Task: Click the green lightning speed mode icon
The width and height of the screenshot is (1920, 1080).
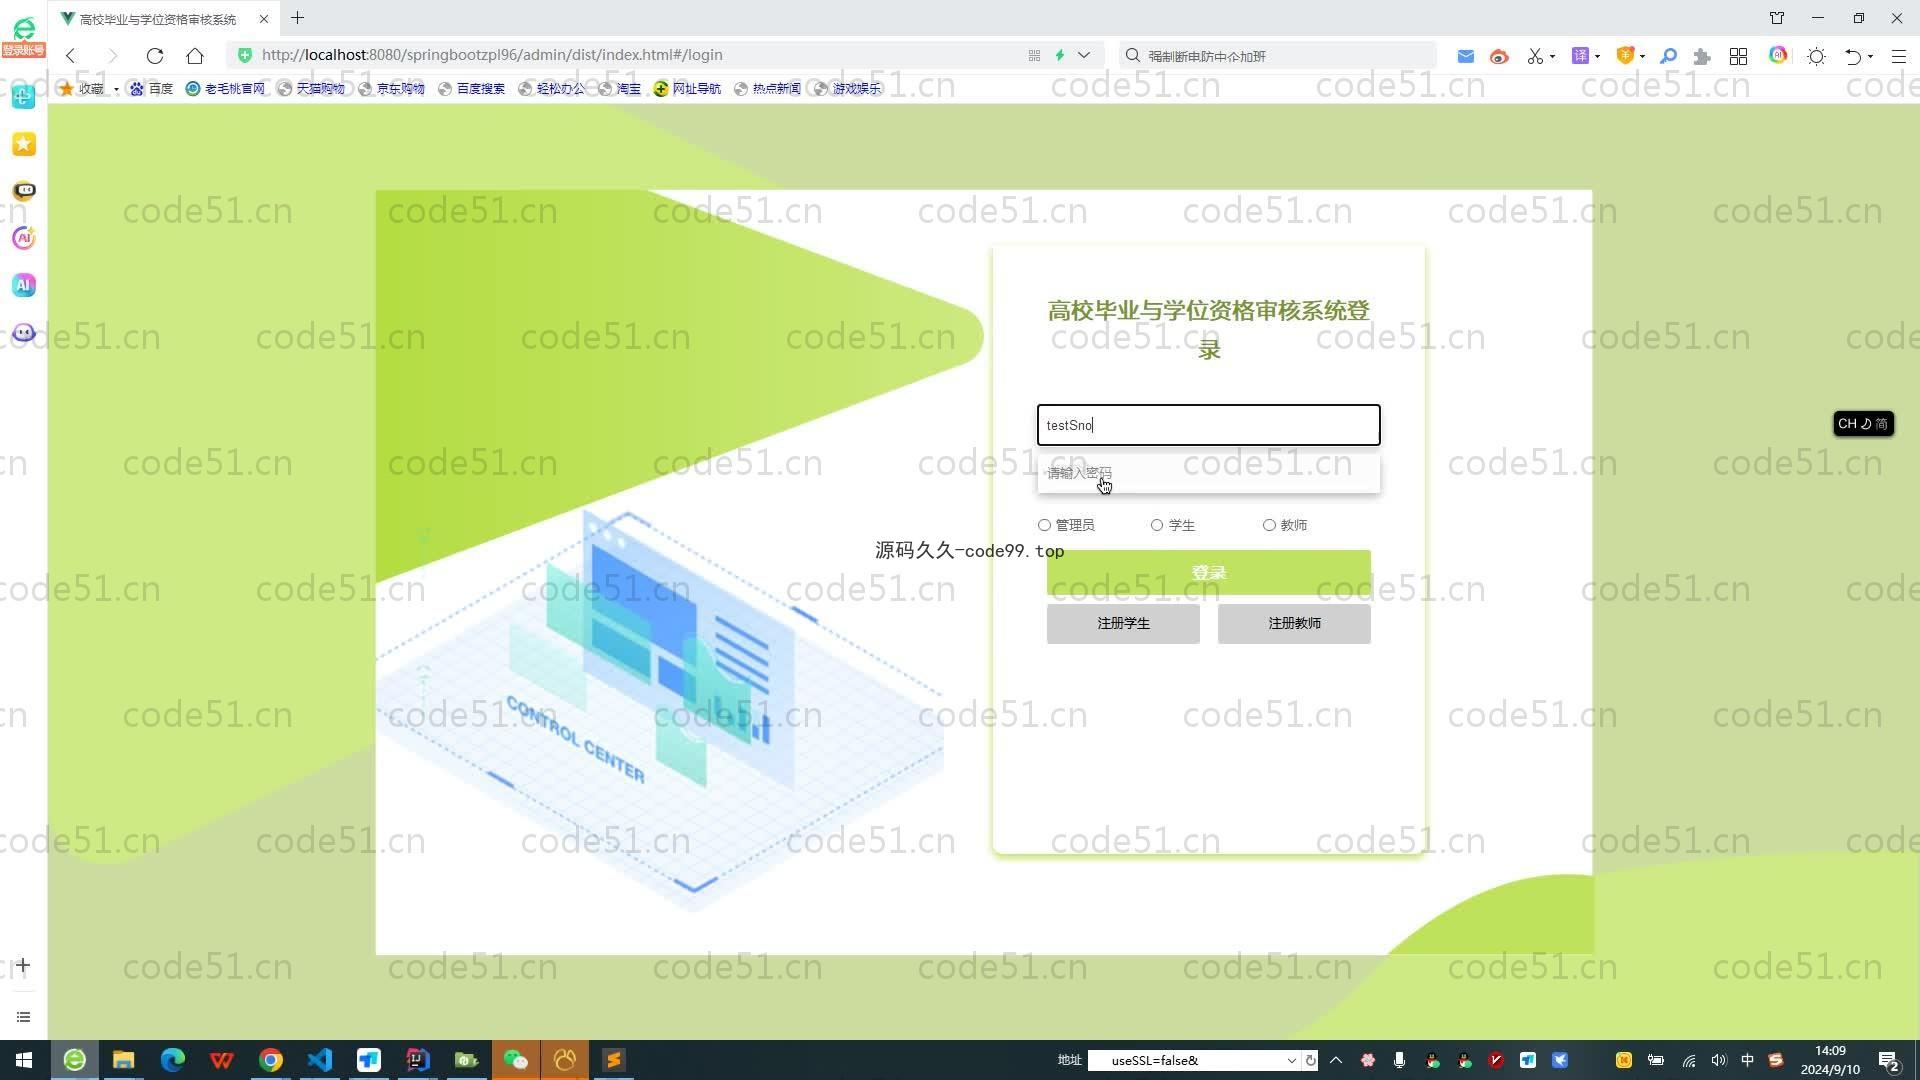Action: click(1060, 55)
